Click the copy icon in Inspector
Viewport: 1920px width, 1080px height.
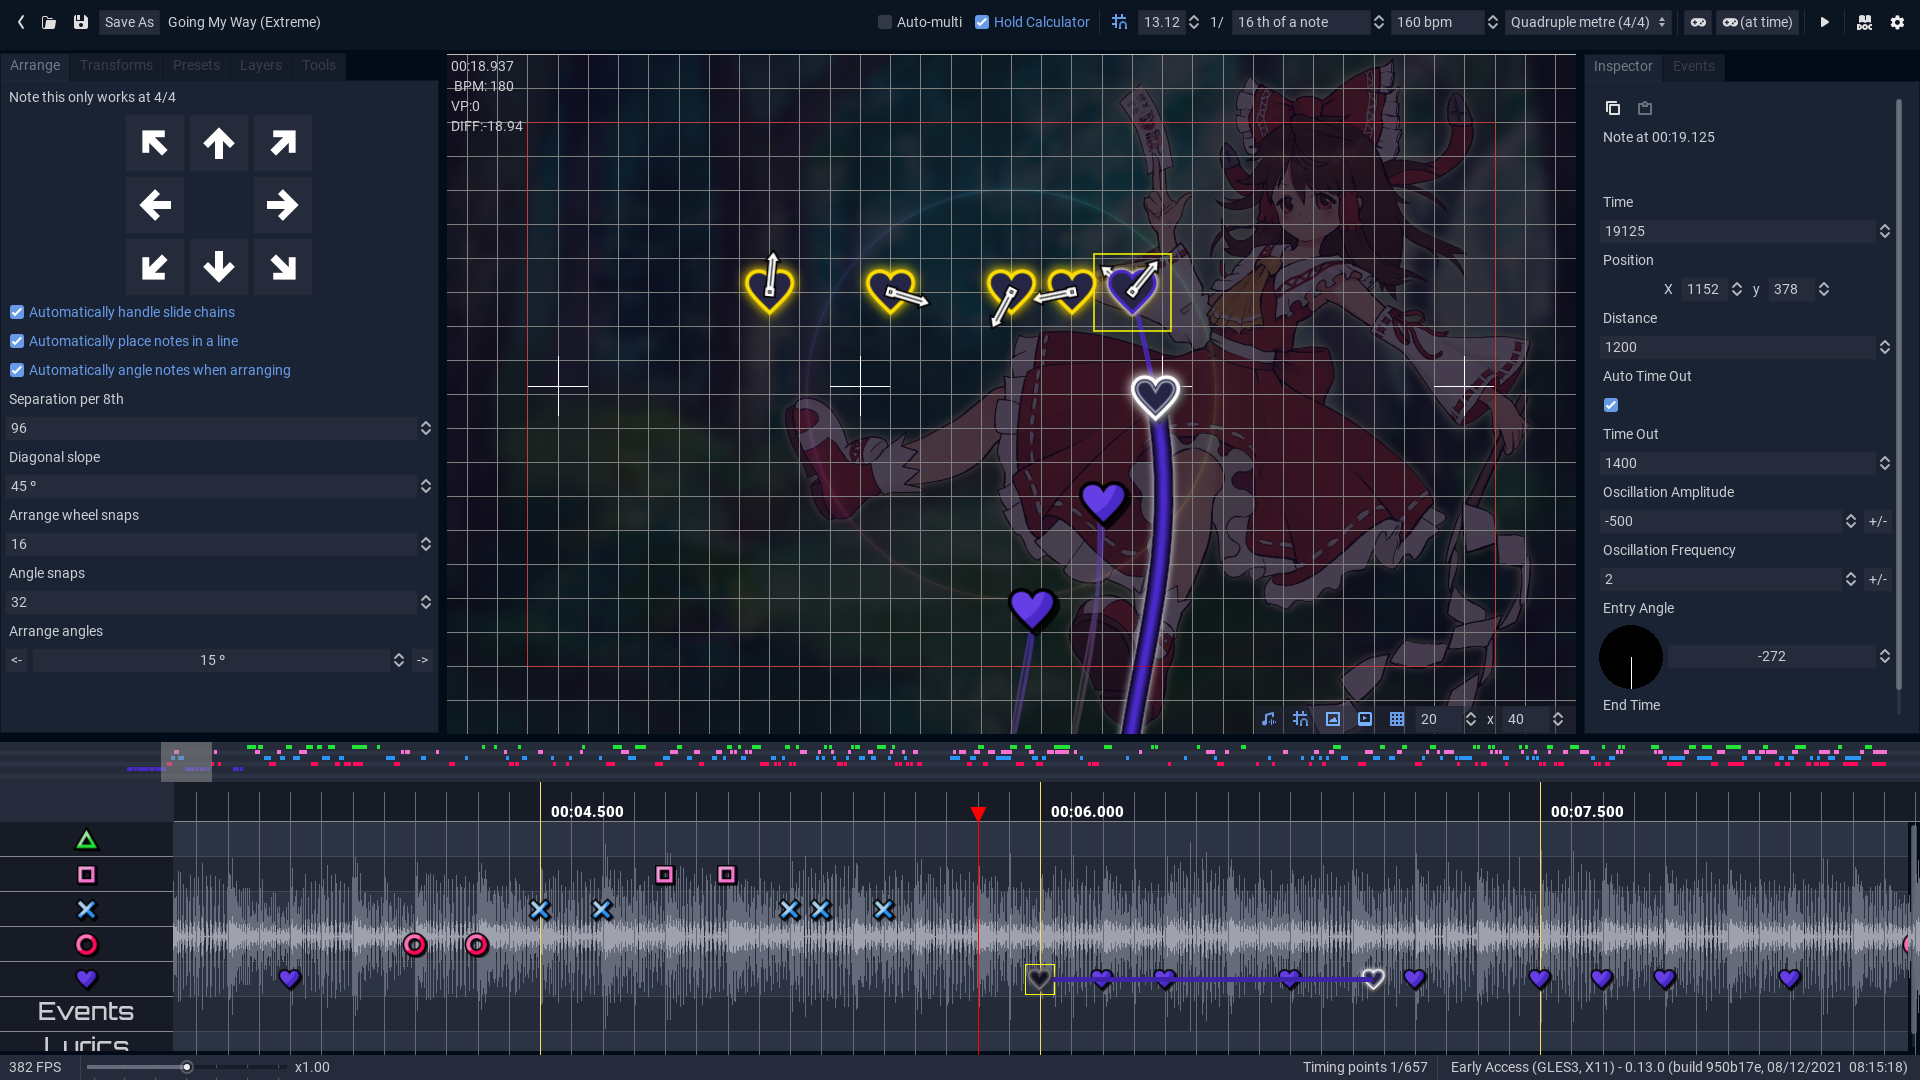(x=1612, y=108)
